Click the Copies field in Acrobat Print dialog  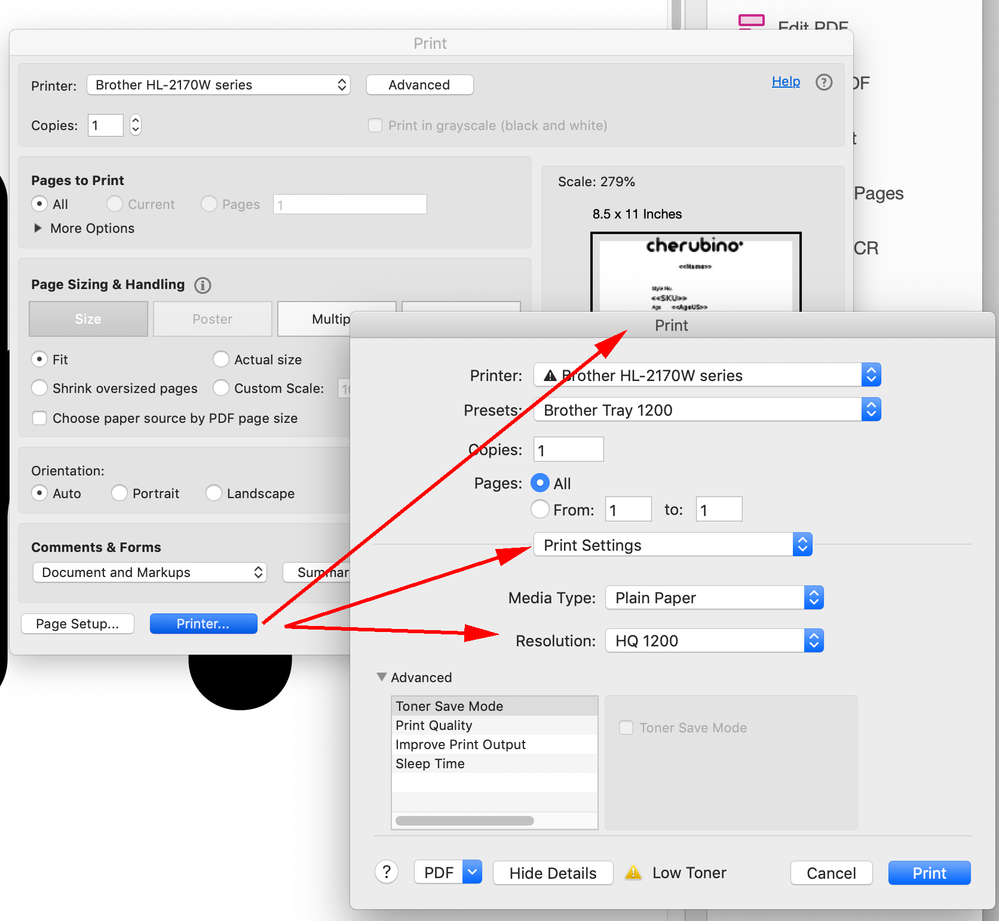pos(106,125)
